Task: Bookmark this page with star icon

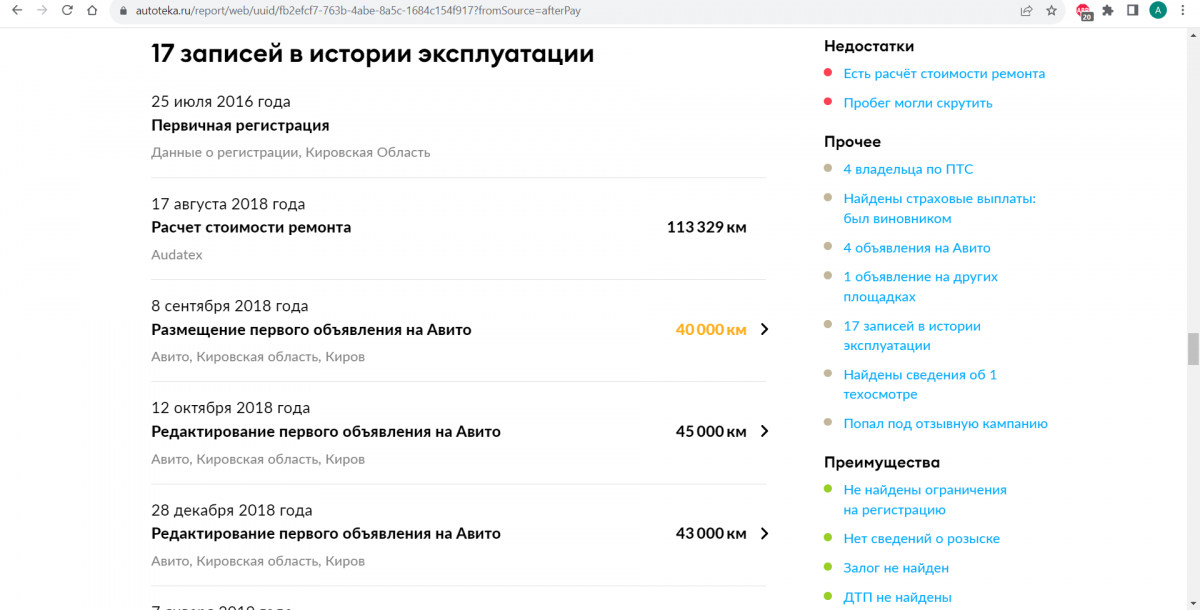Action: (1051, 11)
